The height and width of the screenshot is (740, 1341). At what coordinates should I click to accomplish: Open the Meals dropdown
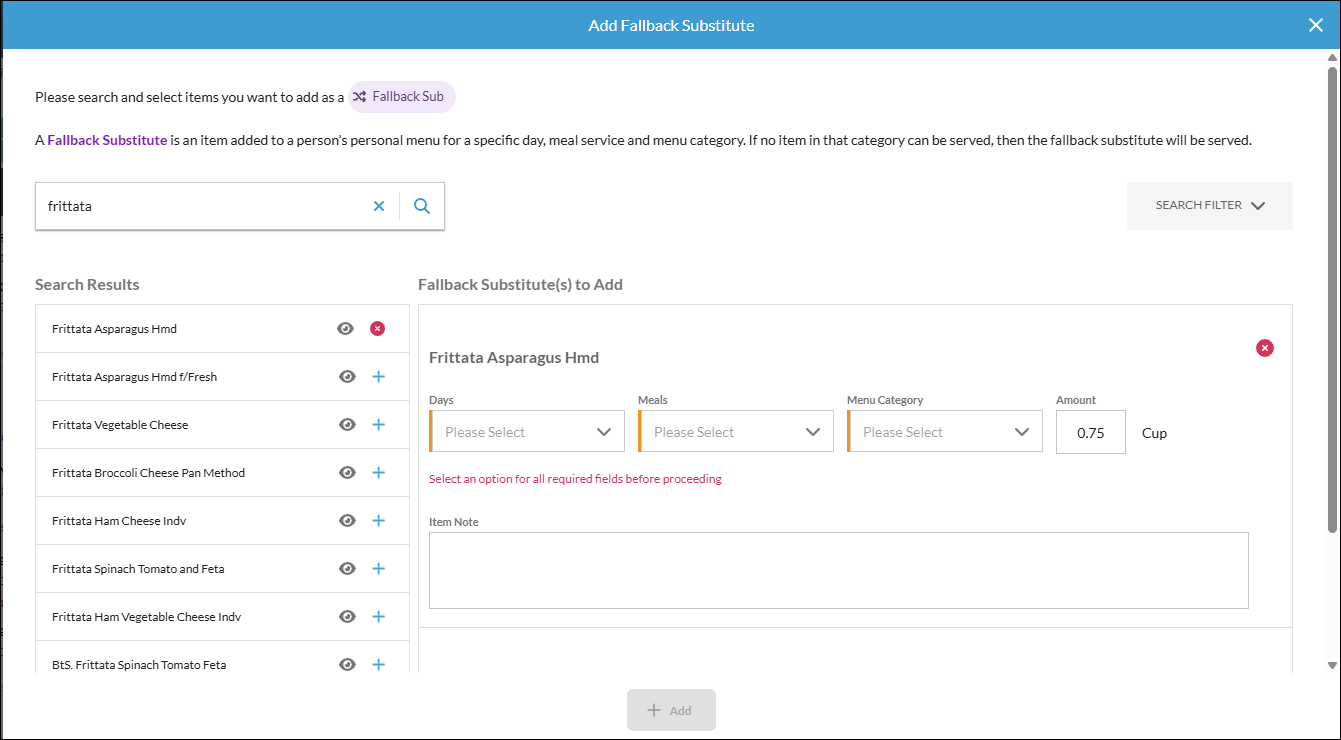736,431
